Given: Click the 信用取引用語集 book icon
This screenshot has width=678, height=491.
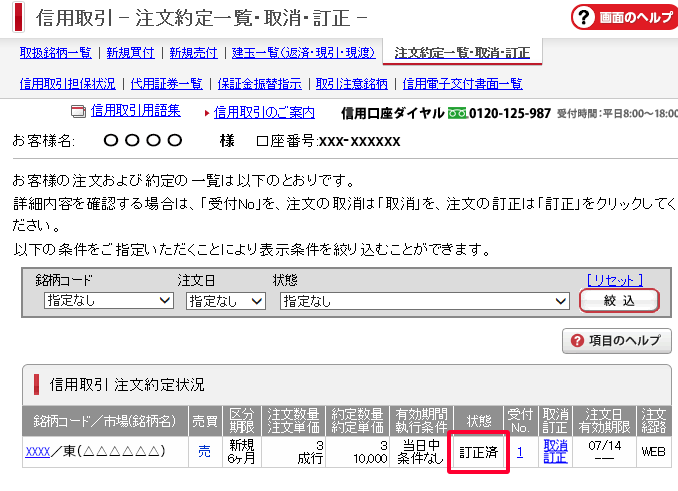Looking at the screenshot, I should point(78,112).
